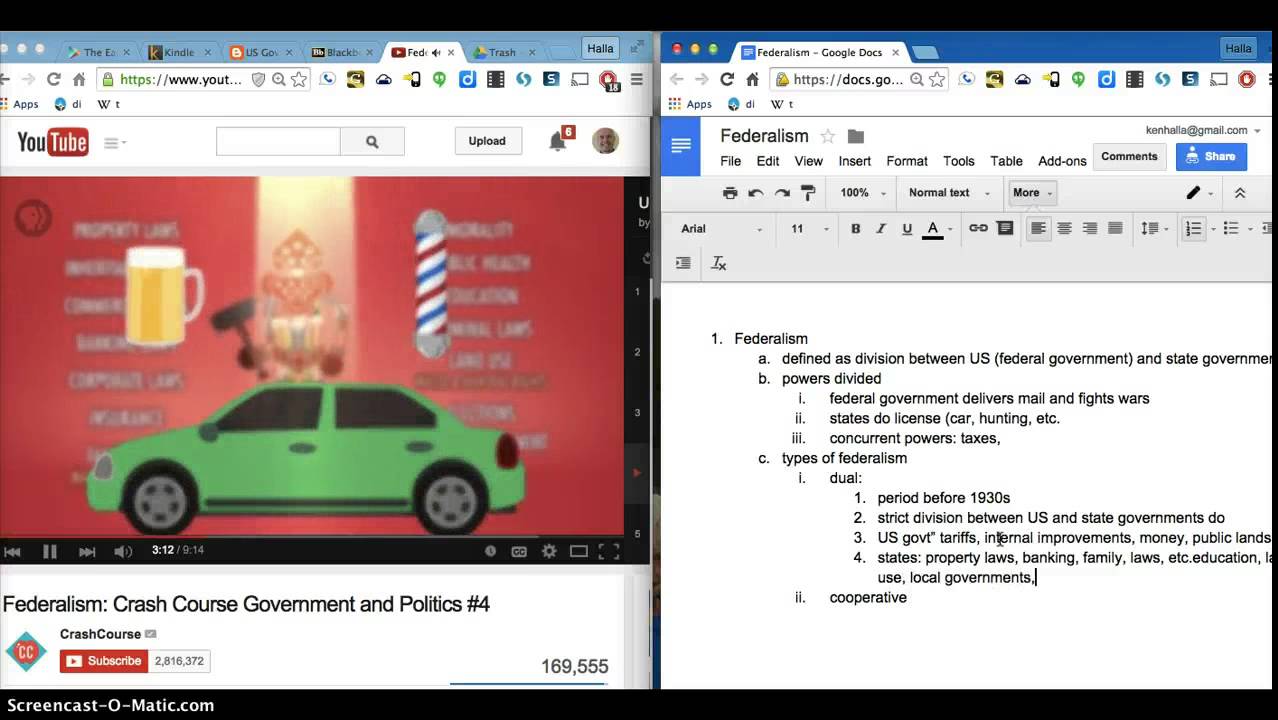Open YouTube video settings gear
Image resolution: width=1278 pixels, height=720 pixels.
click(x=549, y=551)
